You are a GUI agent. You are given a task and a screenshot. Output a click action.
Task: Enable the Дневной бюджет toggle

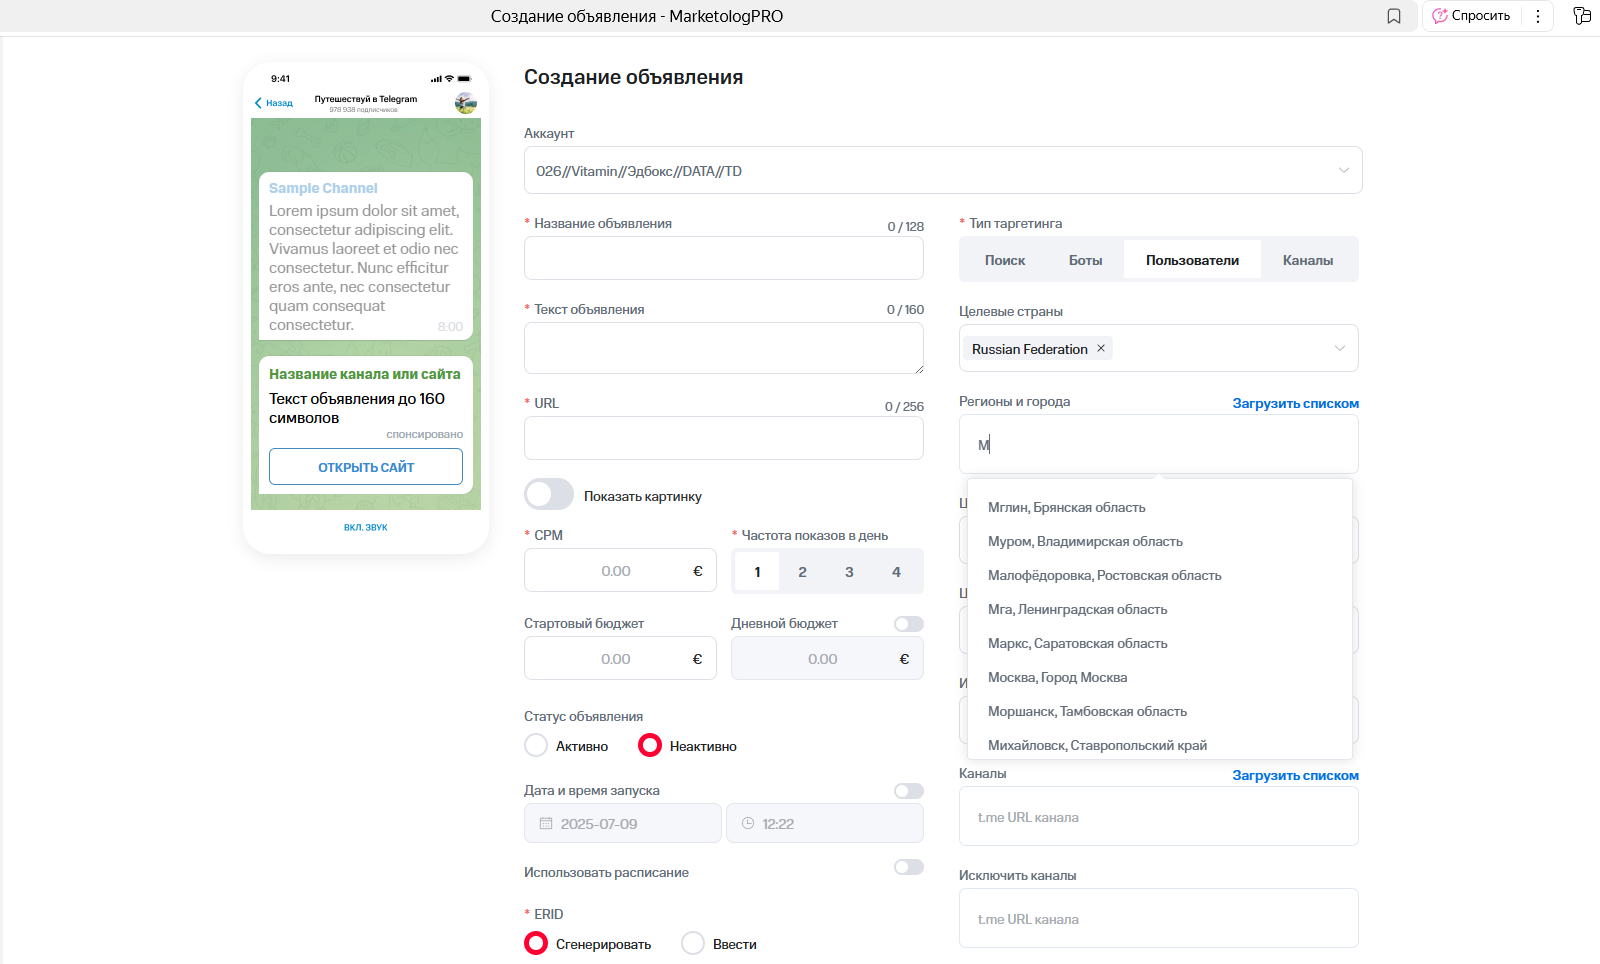click(x=908, y=624)
